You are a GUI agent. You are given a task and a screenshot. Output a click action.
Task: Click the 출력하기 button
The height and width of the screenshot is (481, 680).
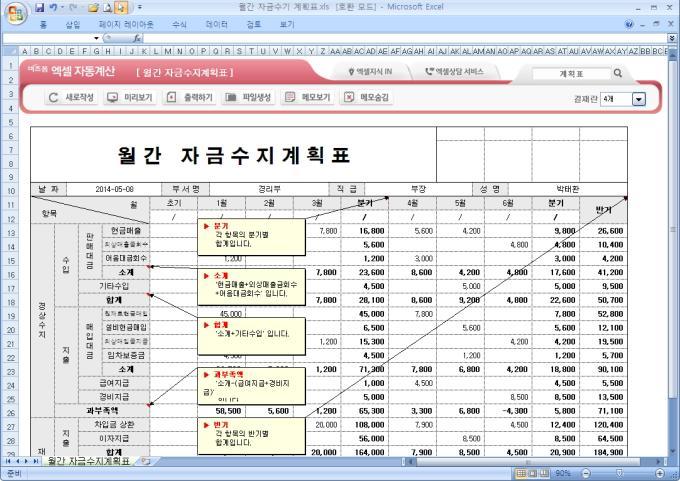click(x=190, y=97)
